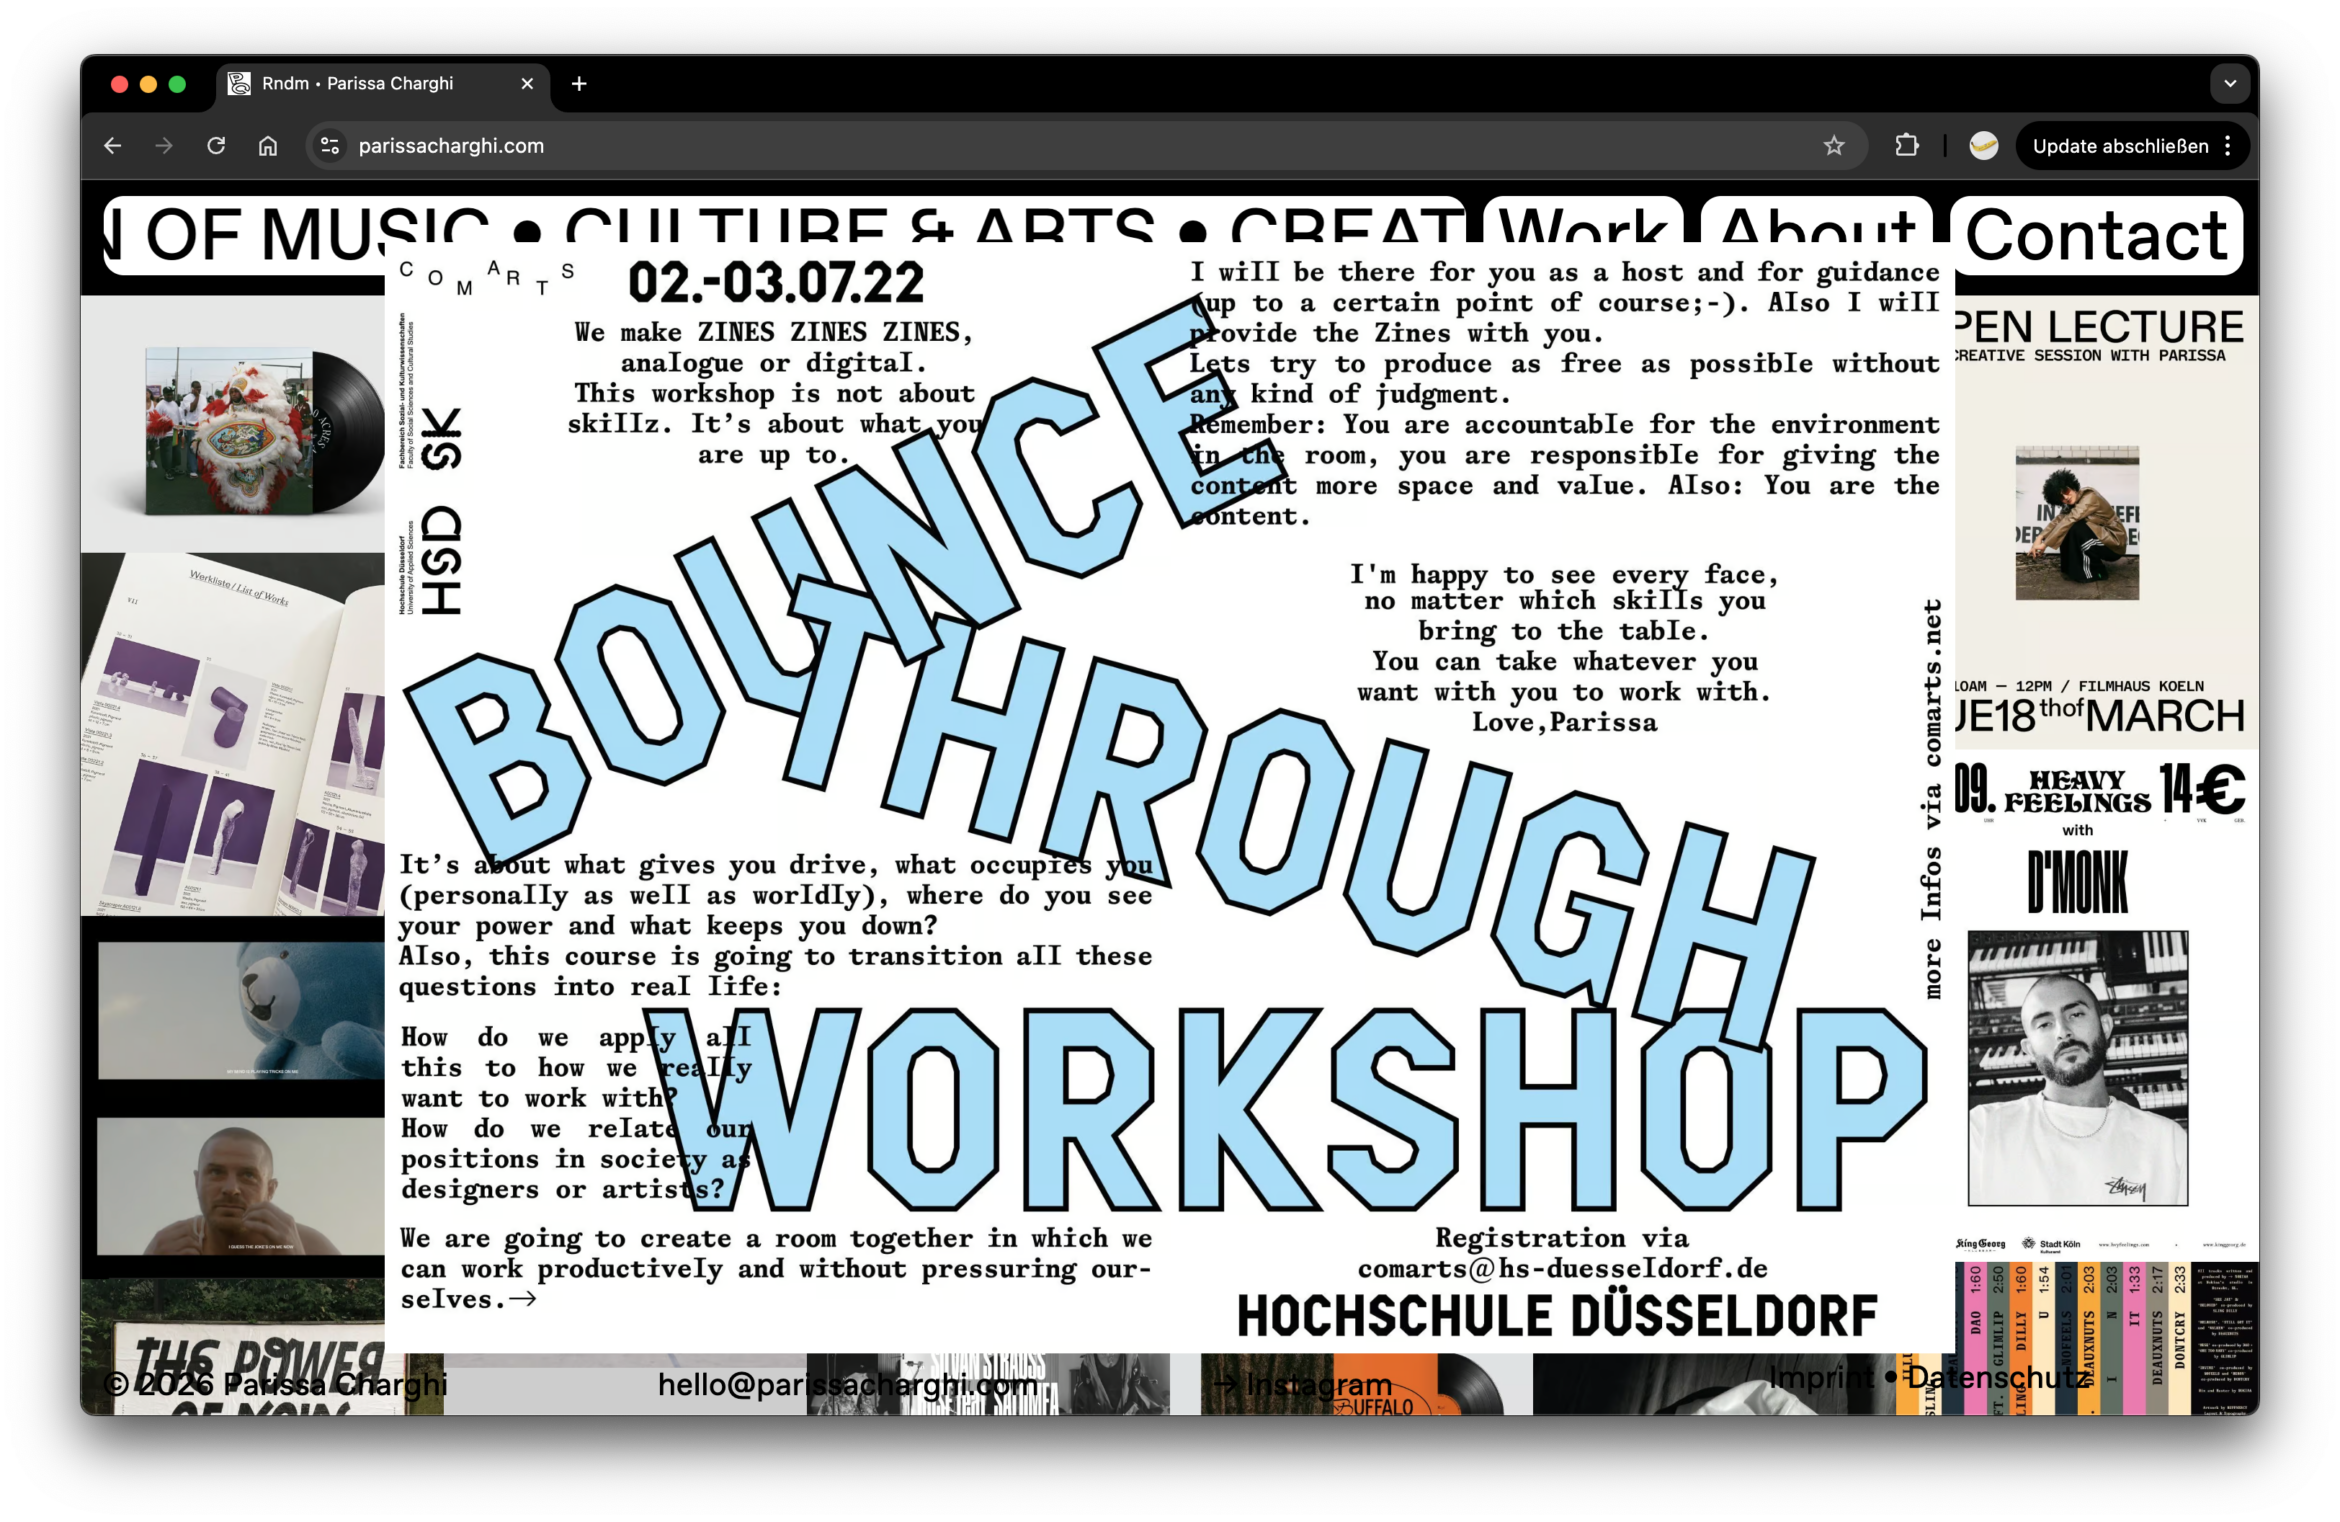2340x1522 pixels.
Task: Close the Rndm Parissa Charghi tab
Action: [x=527, y=84]
